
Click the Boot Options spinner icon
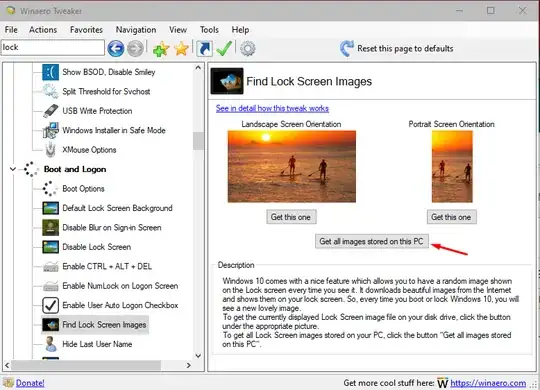click(50, 188)
